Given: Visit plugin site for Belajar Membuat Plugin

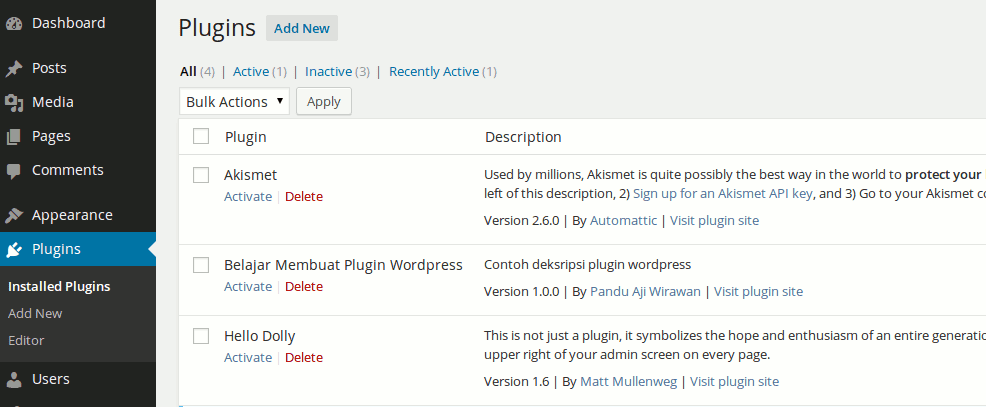Looking at the screenshot, I should (x=758, y=291).
